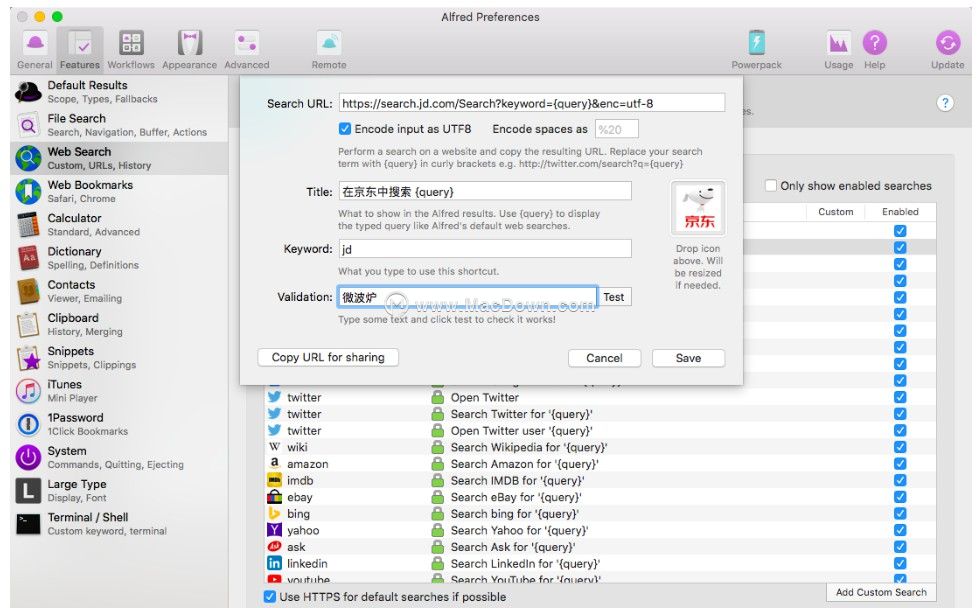This screenshot has width=979, height=608.
Task: Disable the wiki search Enabled checkbox
Action: point(900,447)
